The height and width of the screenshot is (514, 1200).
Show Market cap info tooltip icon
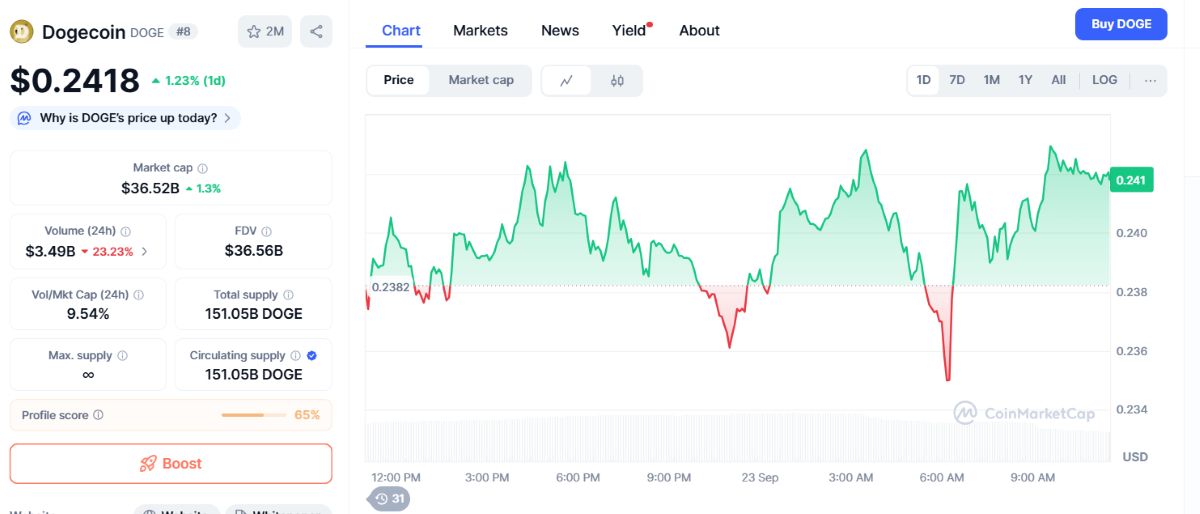203,168
